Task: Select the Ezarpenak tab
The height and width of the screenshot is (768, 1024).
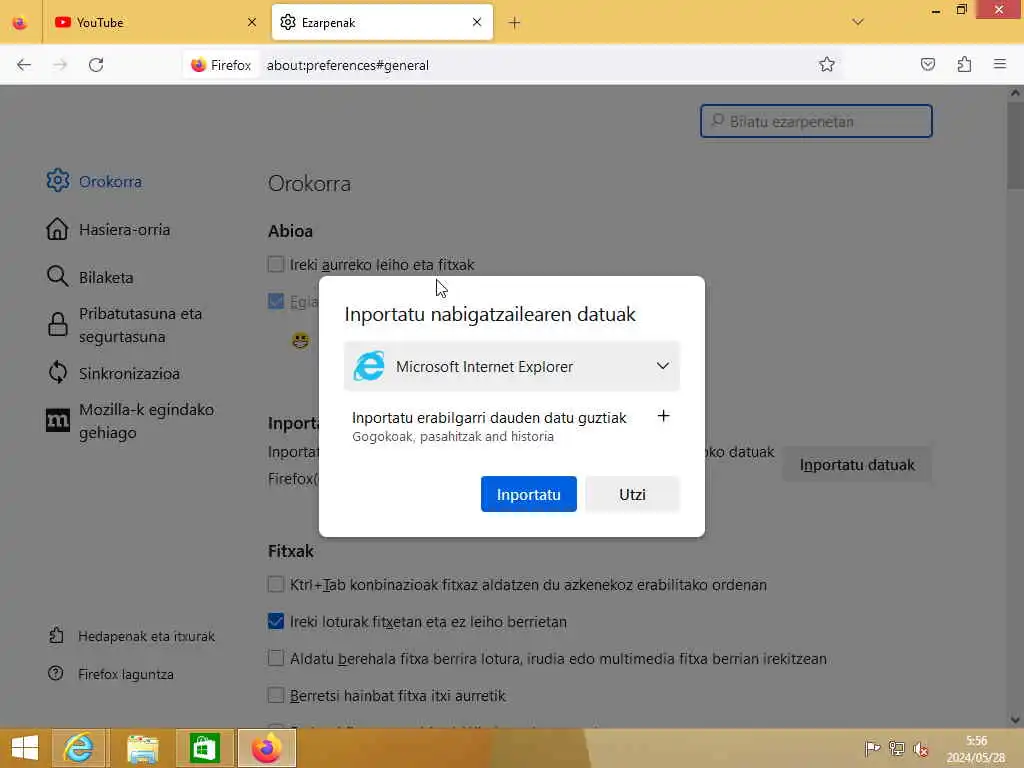Action: [382, 23]
